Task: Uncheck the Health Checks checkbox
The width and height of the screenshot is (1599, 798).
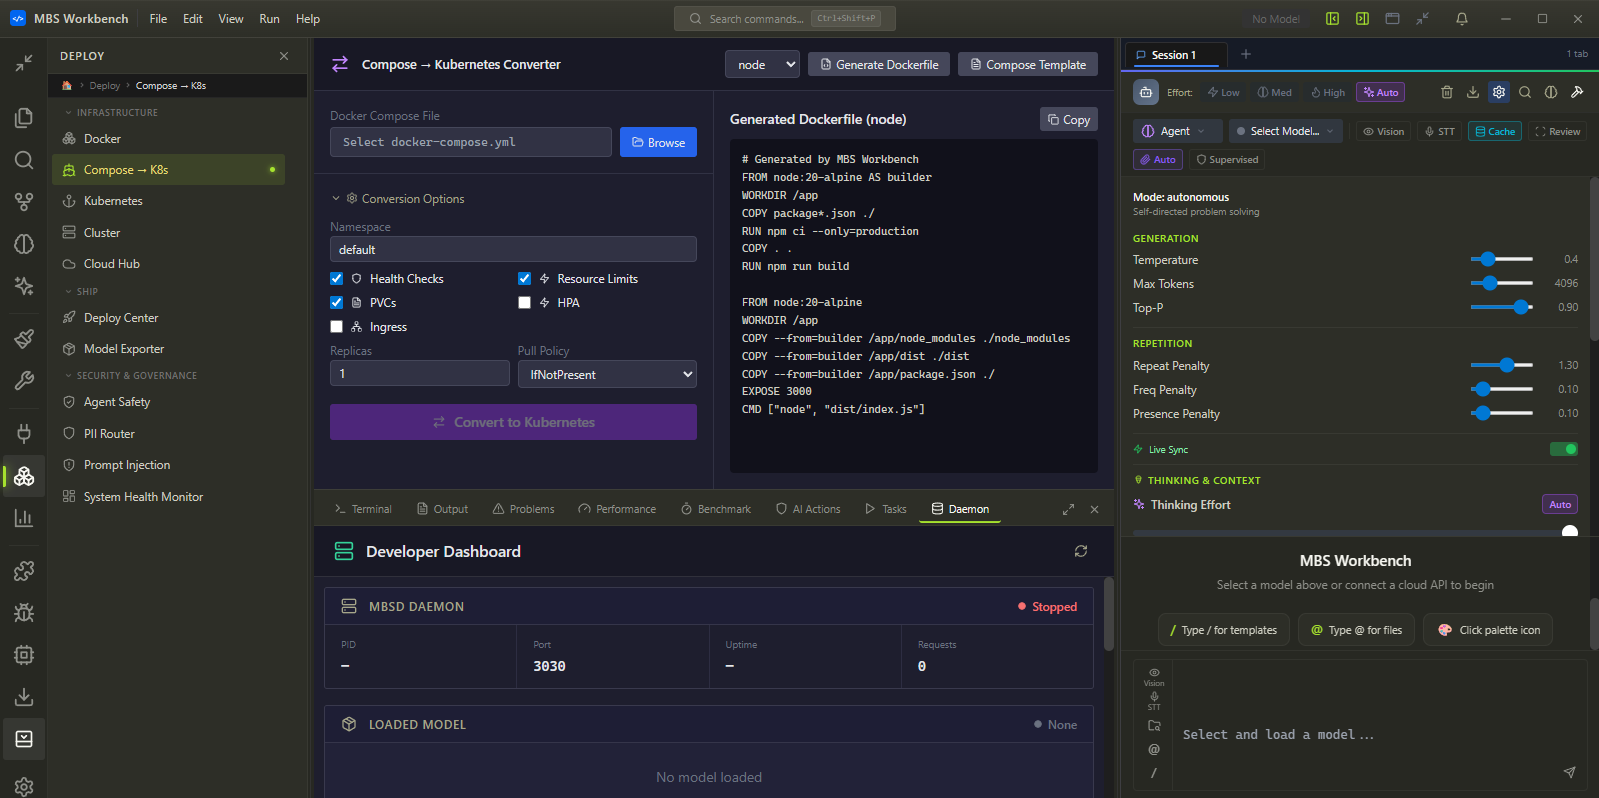Action: pyautogui.click(x=337, y=279)
